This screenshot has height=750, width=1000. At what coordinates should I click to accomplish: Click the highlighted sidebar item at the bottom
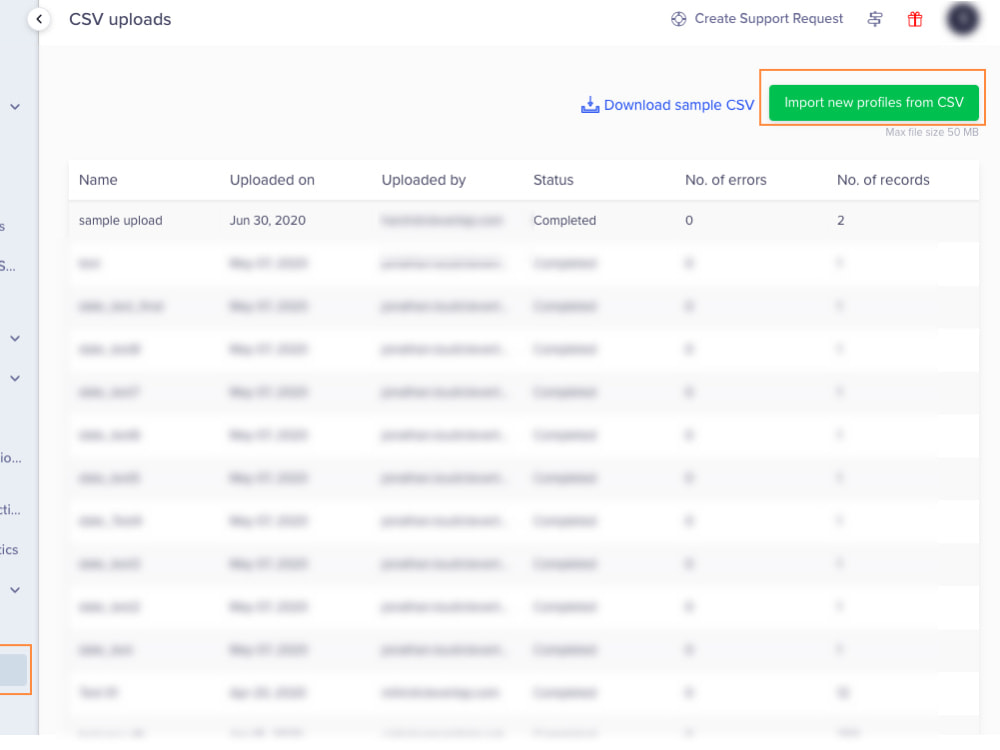pyautogui.click(x=13, y=670)
